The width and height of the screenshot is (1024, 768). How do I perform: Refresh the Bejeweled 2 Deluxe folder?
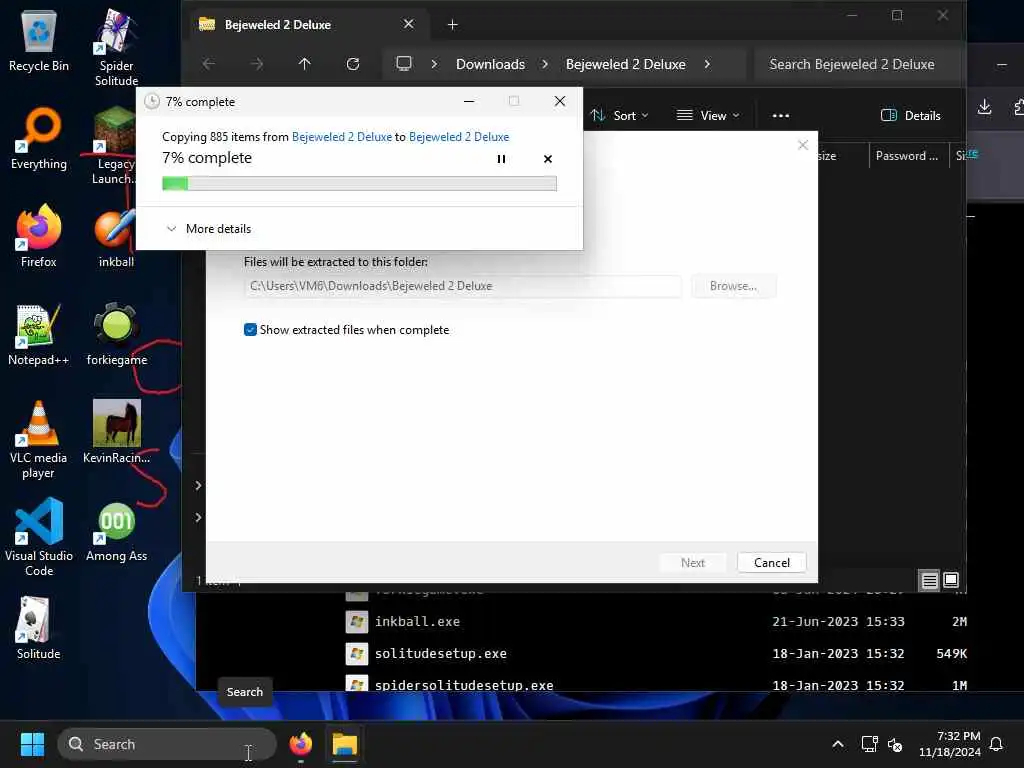pyautogui.click(x=353, y=64)
